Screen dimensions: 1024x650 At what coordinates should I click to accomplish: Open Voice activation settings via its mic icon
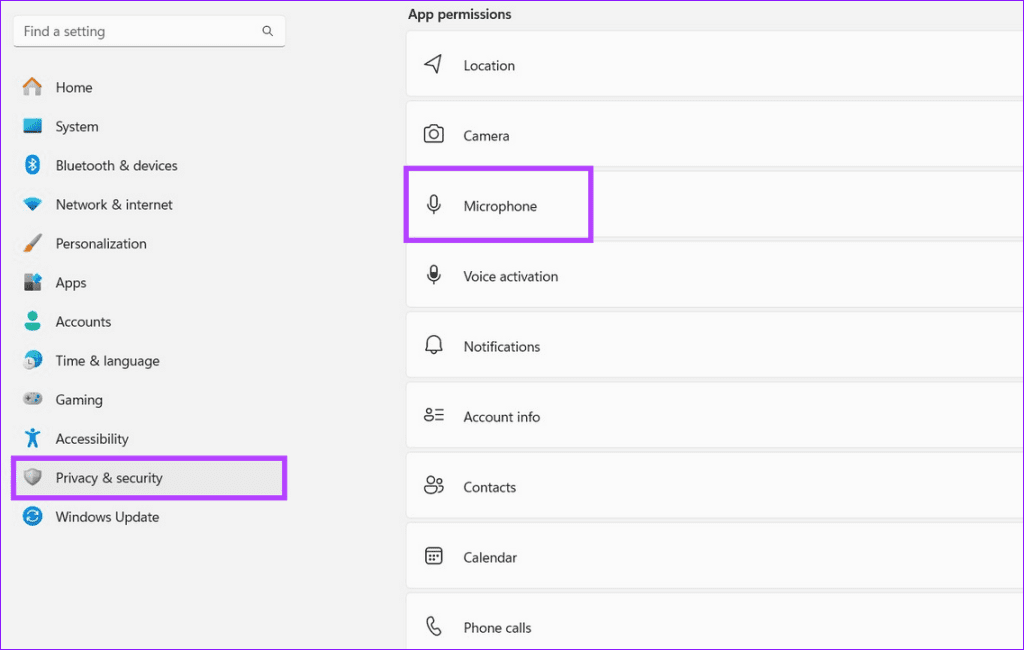(x=434, y=275)
